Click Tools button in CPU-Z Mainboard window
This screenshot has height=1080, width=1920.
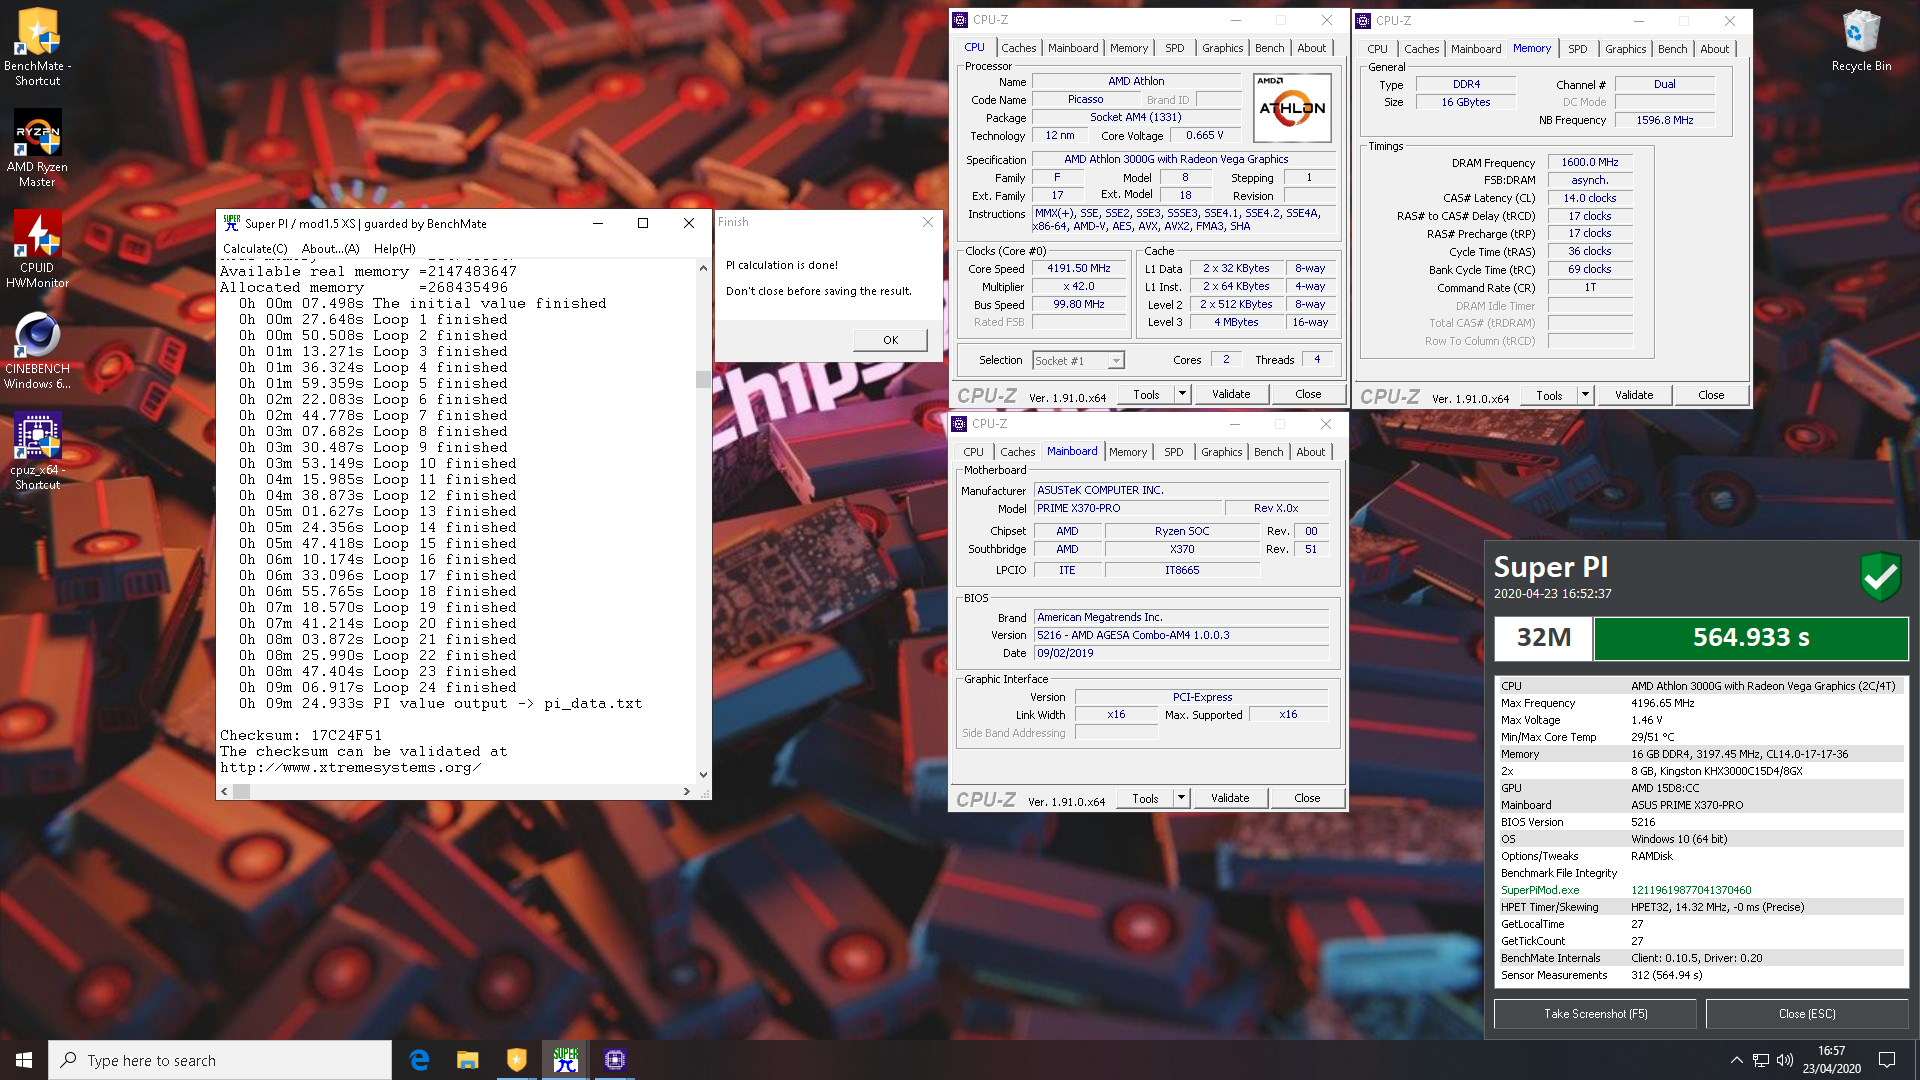point(1145,798)
